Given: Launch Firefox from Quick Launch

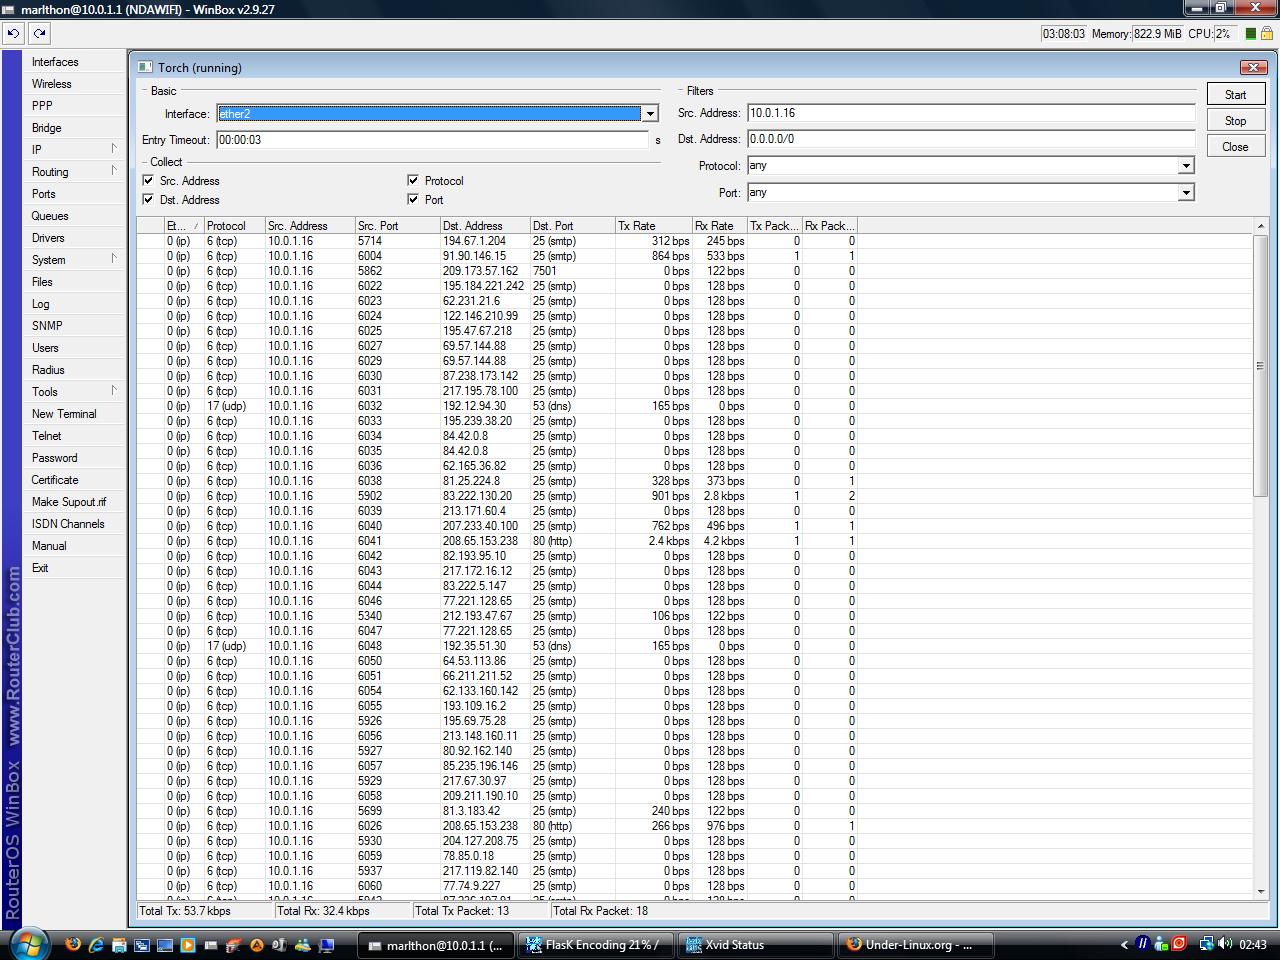Looking at the screenshot, I should [73, 944].
